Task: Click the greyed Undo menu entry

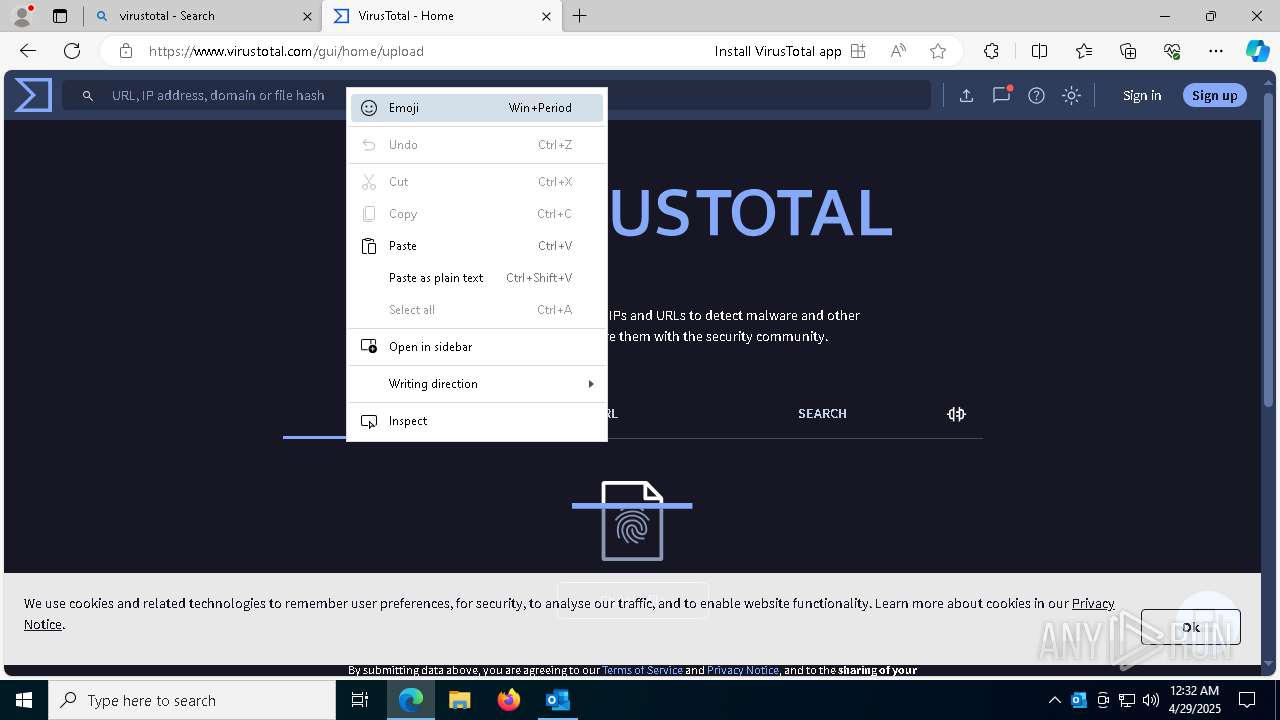Action: tap(477, 145)
